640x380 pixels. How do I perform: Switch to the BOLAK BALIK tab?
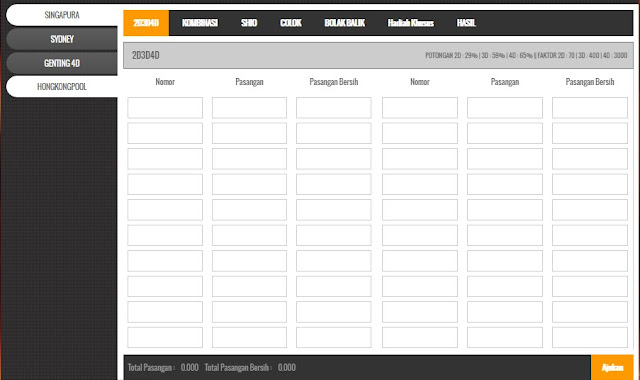(x=344, y=23)
